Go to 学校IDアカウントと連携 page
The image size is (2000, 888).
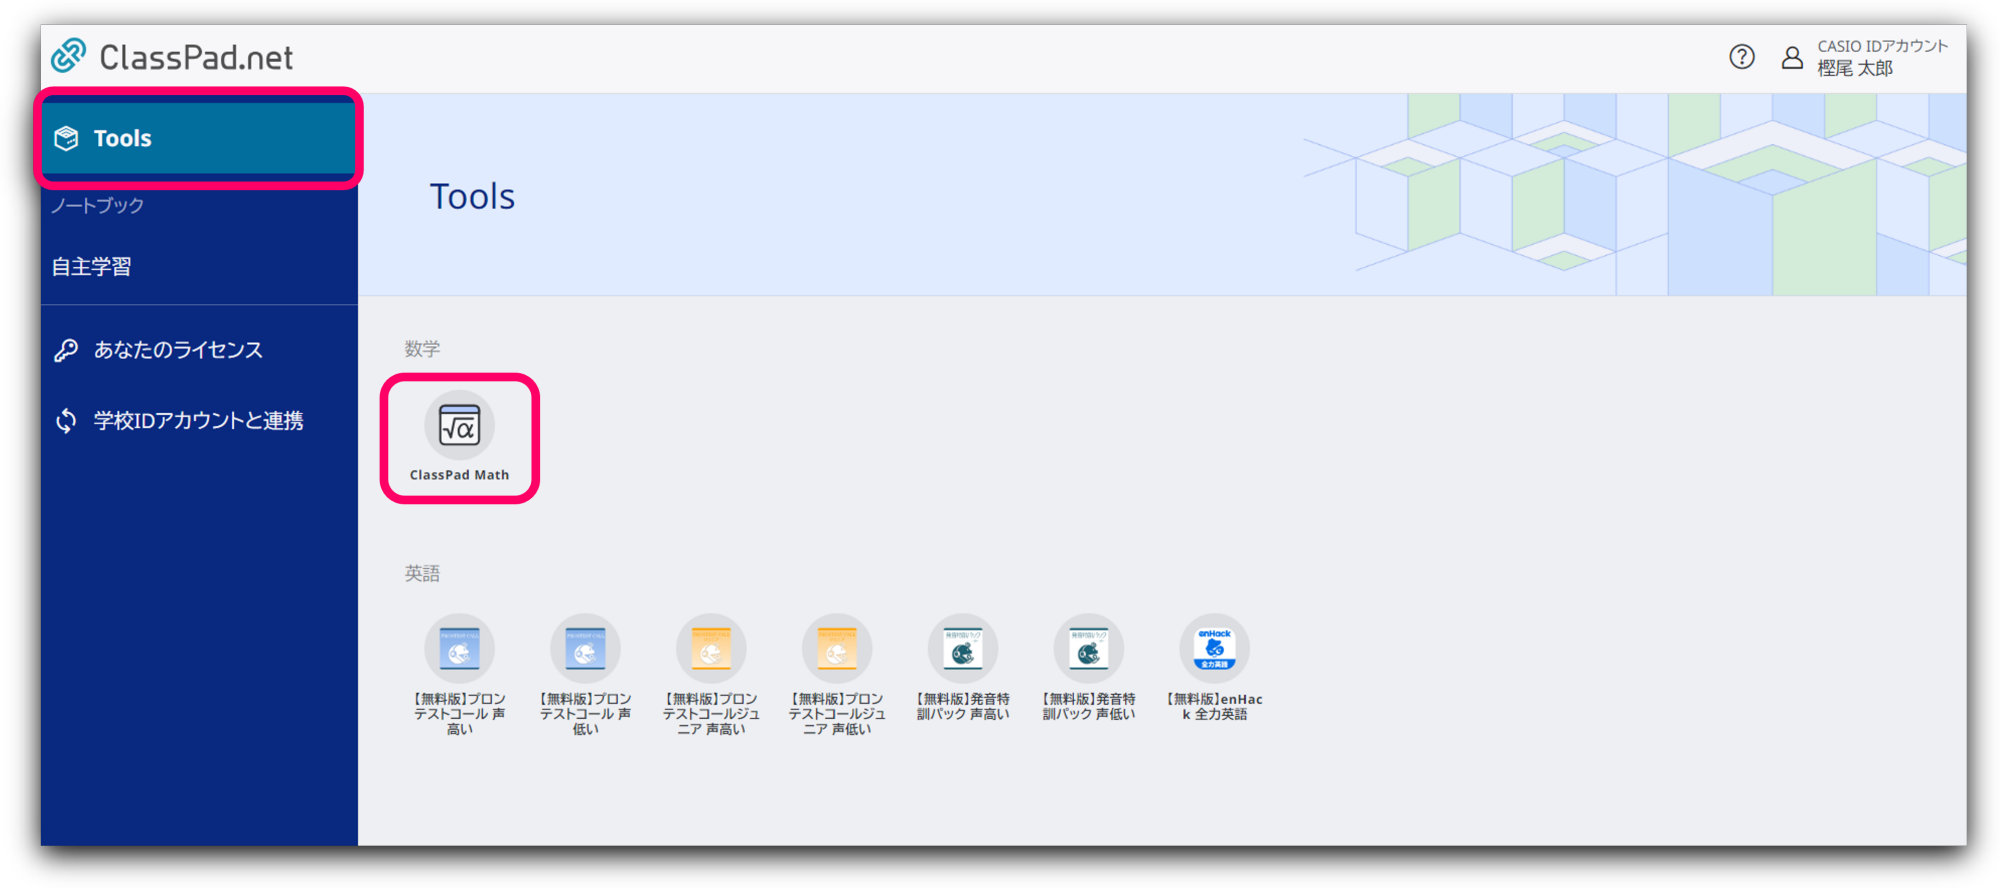coord(198,421)
